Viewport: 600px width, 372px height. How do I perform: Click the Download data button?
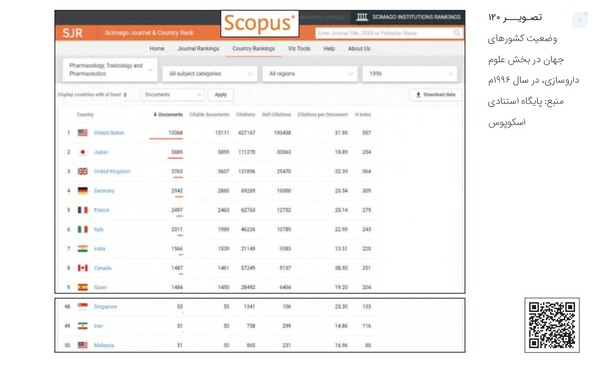tap(435, 95)
